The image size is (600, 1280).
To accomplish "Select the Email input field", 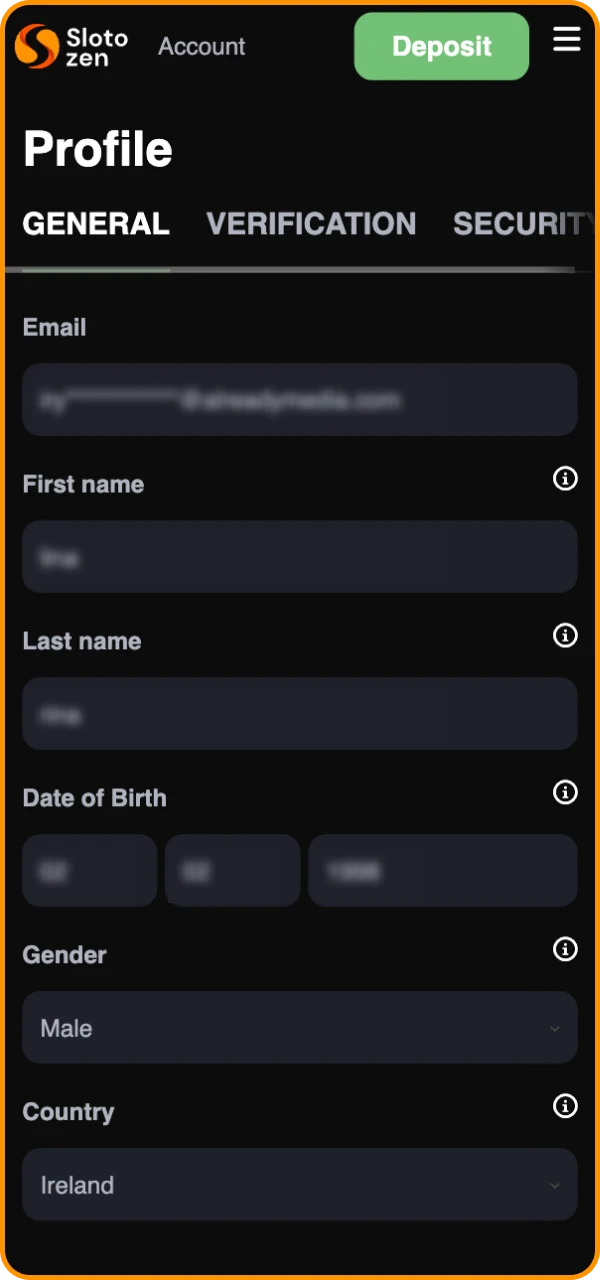I will (x=300, y=400).
